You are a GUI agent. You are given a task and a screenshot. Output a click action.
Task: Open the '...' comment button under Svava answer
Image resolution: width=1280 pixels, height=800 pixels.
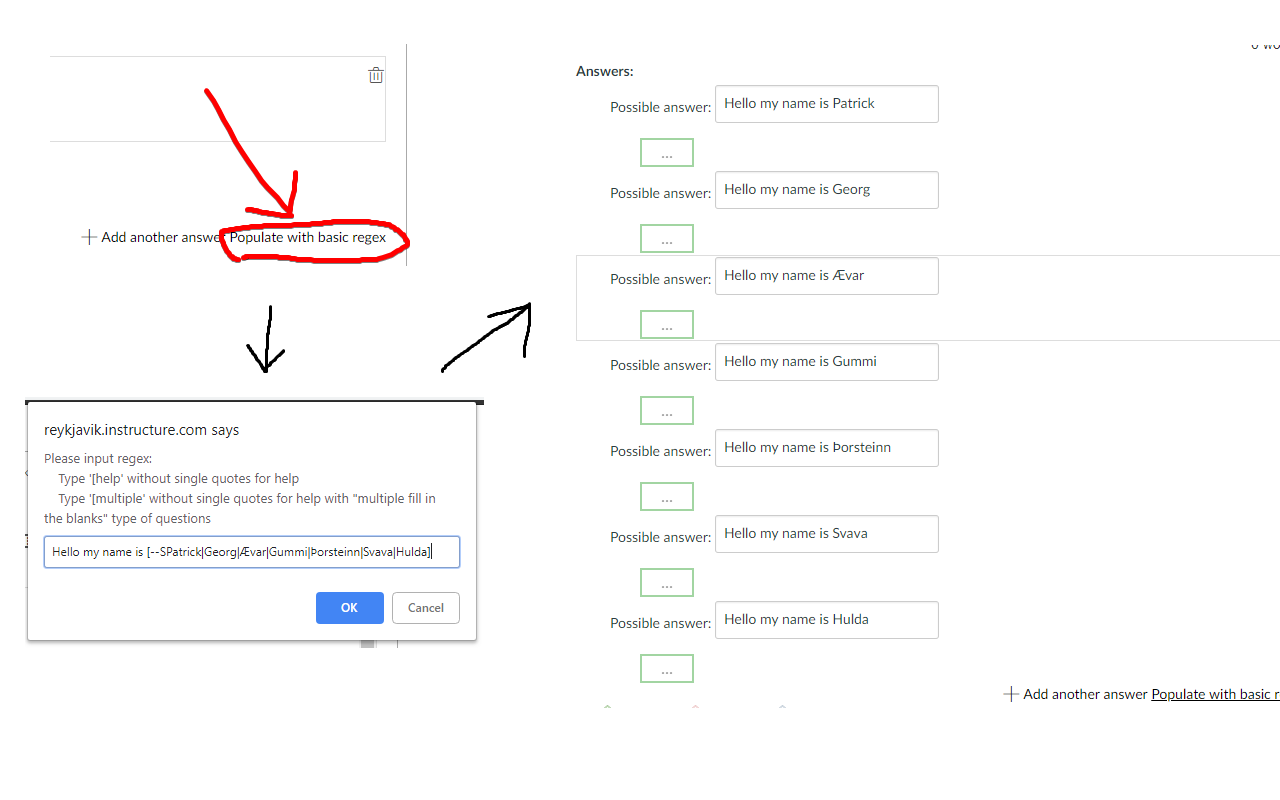click(667, 583)
